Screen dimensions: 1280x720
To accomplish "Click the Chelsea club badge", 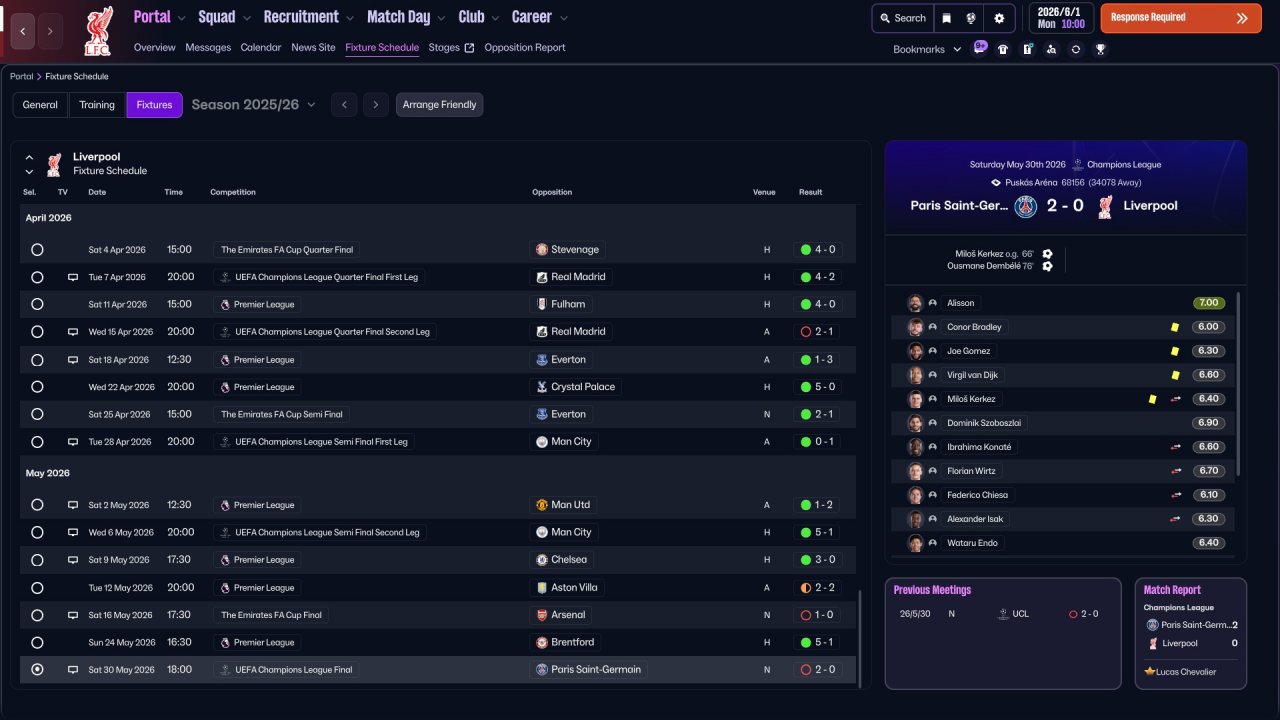I will [541, 560].
